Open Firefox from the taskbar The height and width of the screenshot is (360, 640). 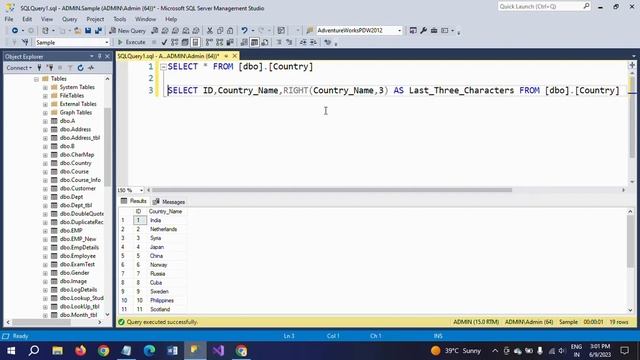pyautogui.click(x=80, y=351)
